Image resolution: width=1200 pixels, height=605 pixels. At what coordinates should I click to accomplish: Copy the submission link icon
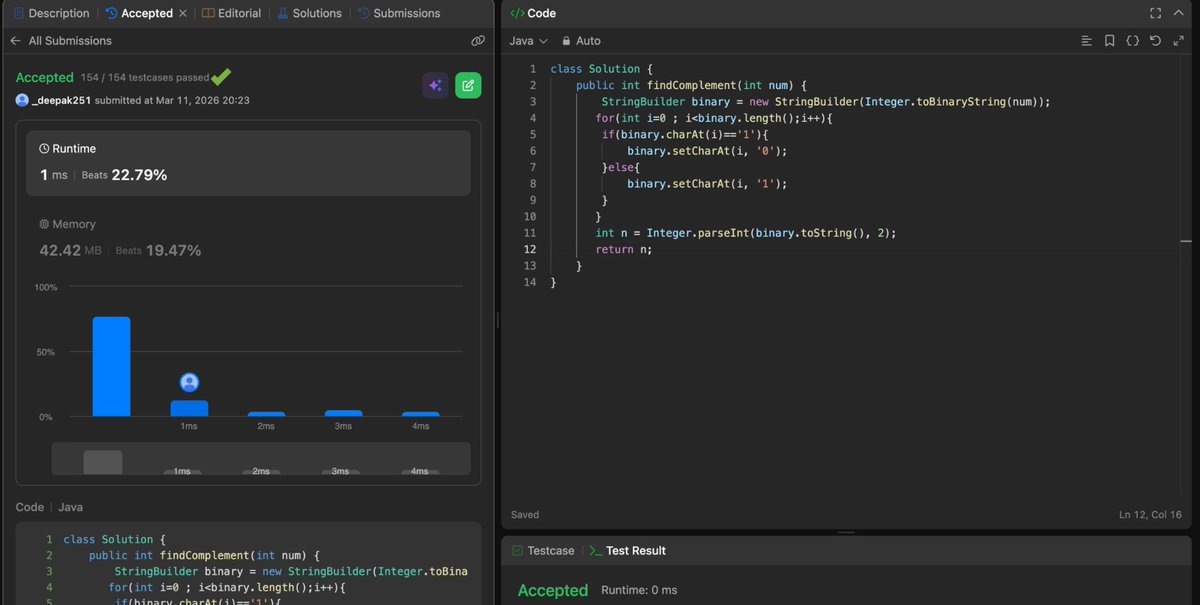[x=478, y=41]
